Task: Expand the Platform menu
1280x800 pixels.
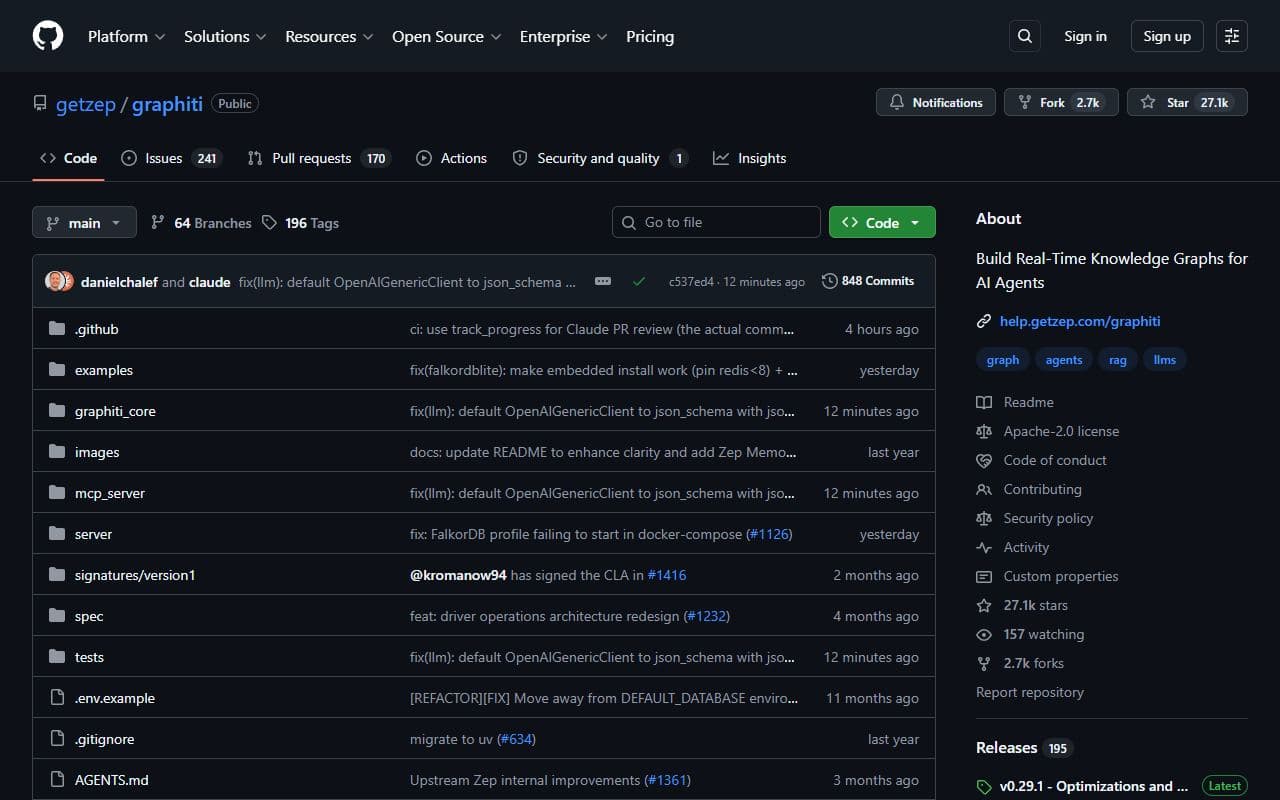Action: coord(126,36)
